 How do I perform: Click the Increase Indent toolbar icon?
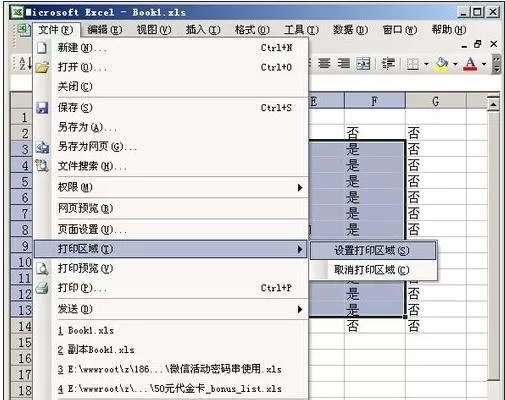[388, 63]
